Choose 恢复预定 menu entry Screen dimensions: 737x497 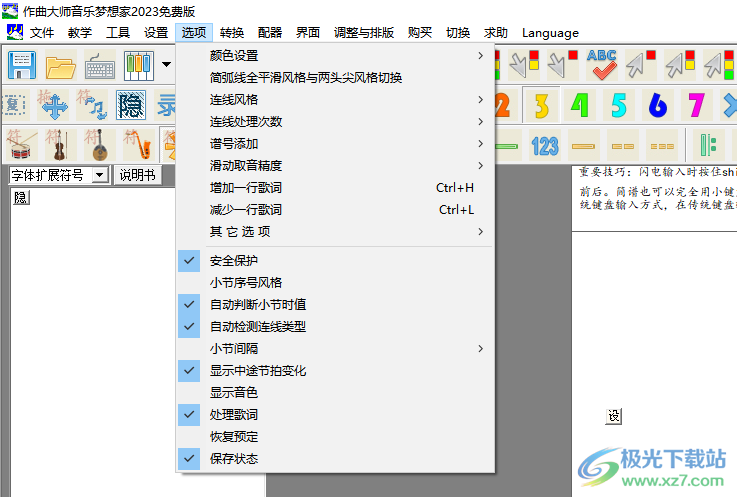[335, 437]
